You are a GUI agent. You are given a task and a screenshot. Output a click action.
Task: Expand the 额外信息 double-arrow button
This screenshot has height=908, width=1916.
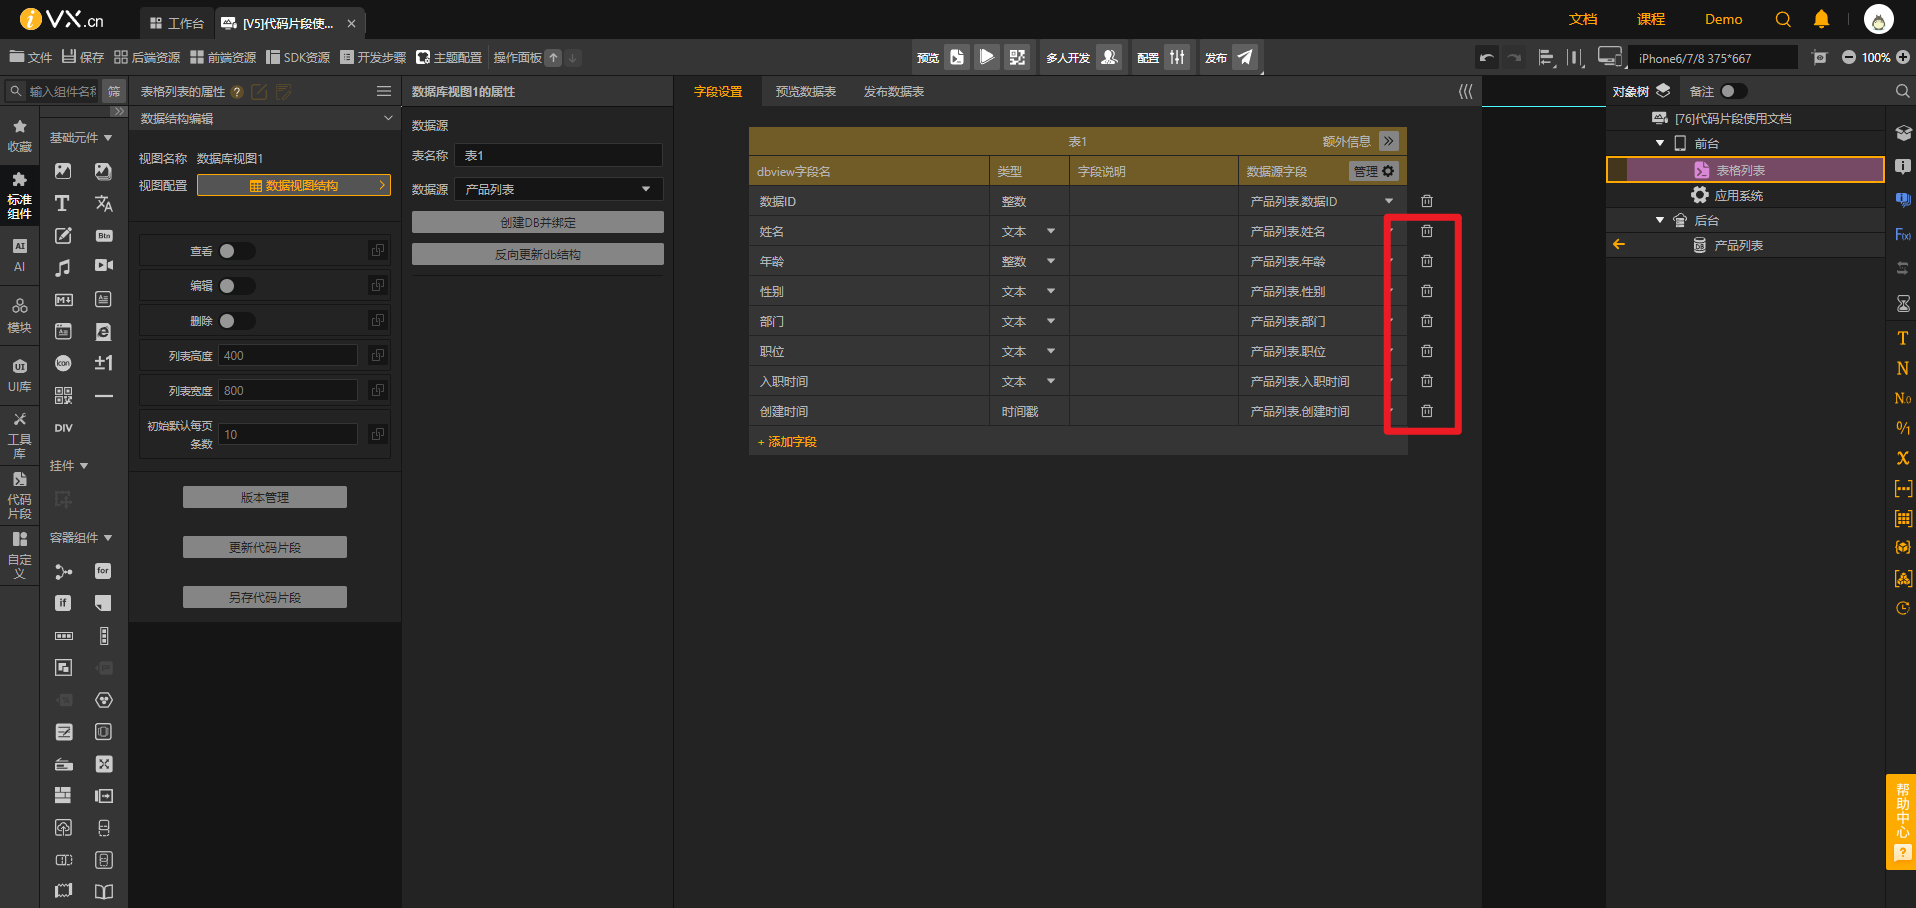pyautogui.click(x=1389, y=141)
